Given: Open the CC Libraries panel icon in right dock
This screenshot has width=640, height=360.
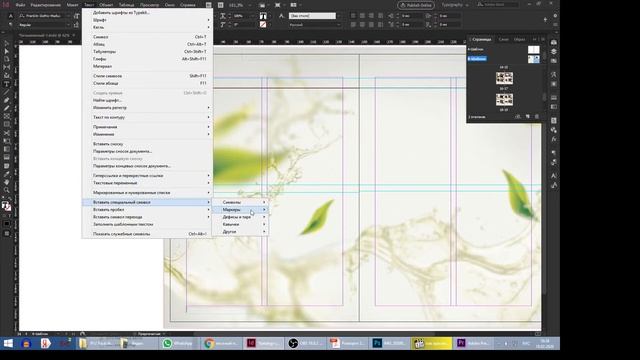Looking at the screenshot, I should [553, 42].
